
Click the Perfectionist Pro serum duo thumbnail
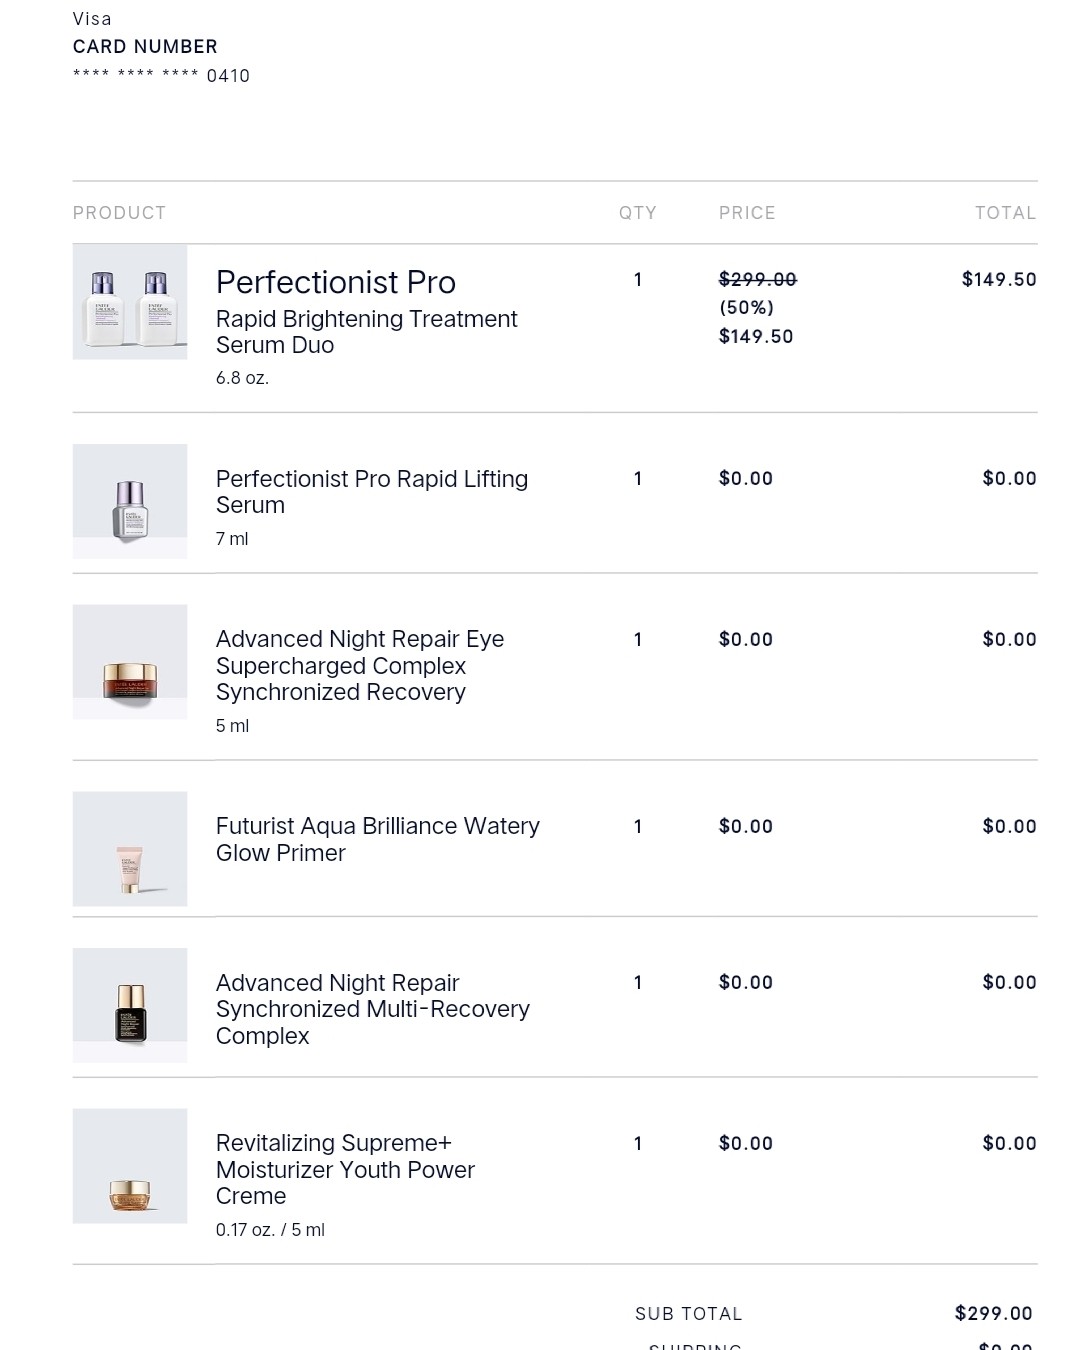coord(130,302)
